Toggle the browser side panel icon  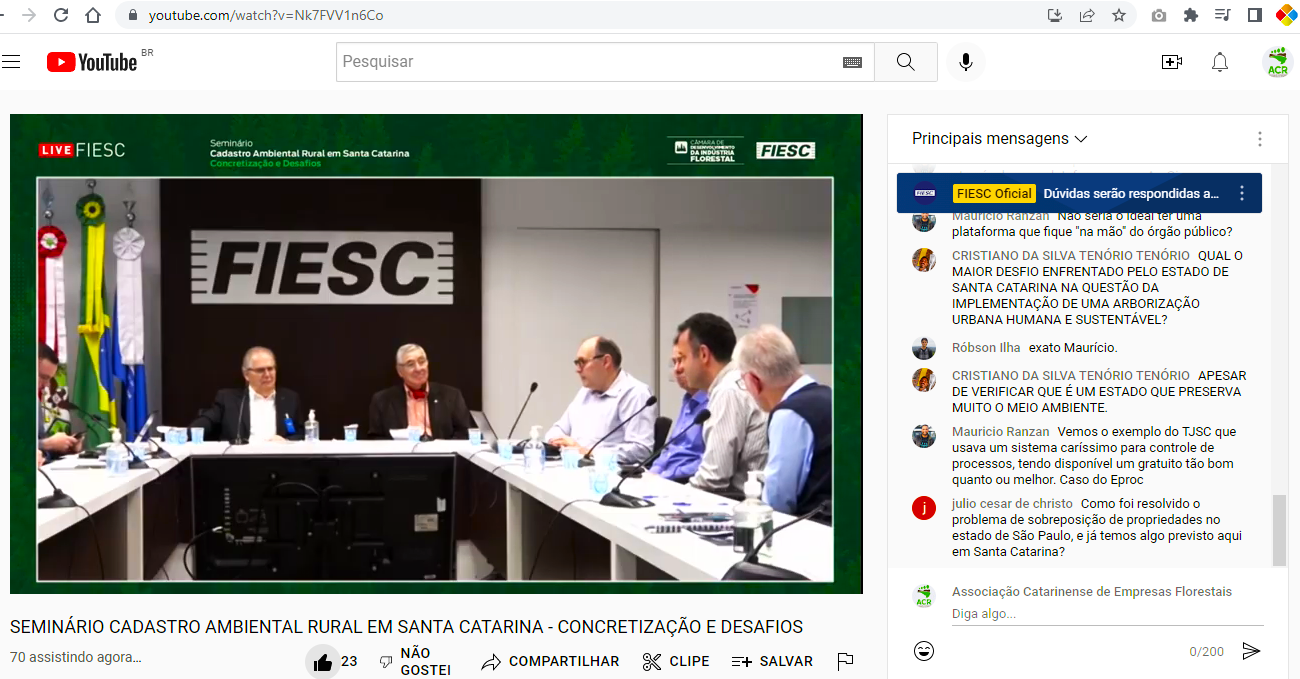click(x=1254, y=15)
